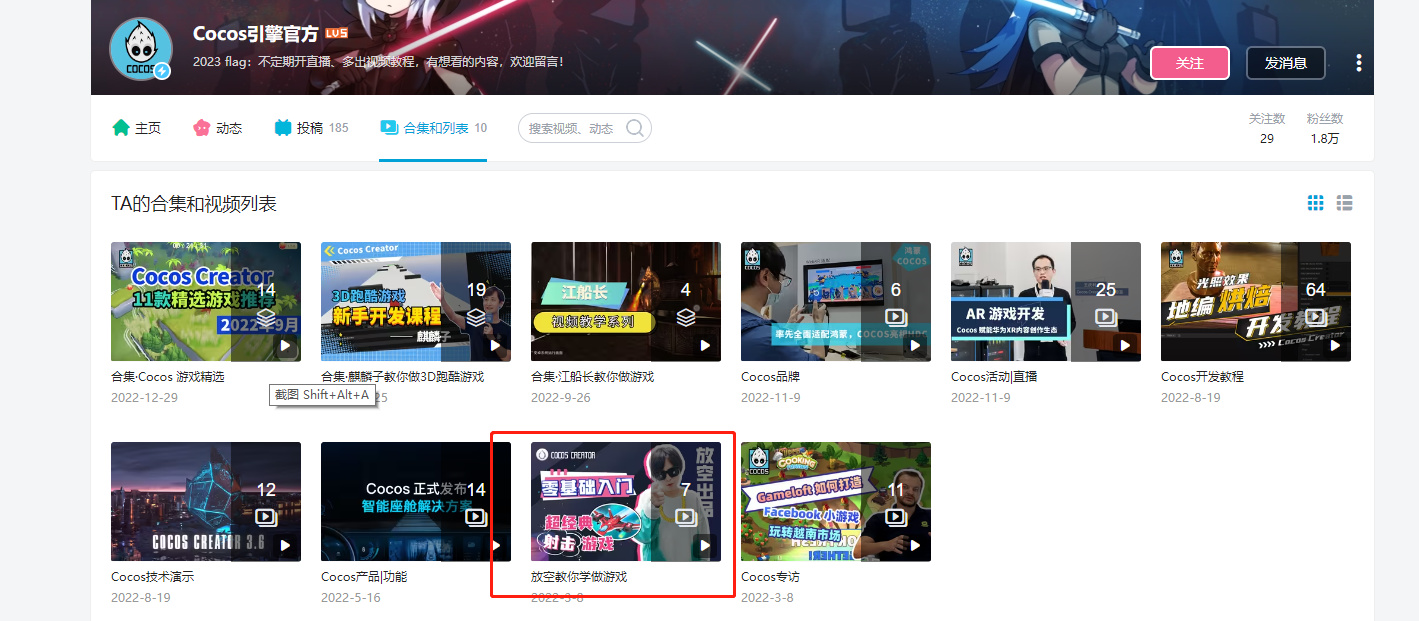Play the Cocos活动|直播 video list

tap(1125, 346)
